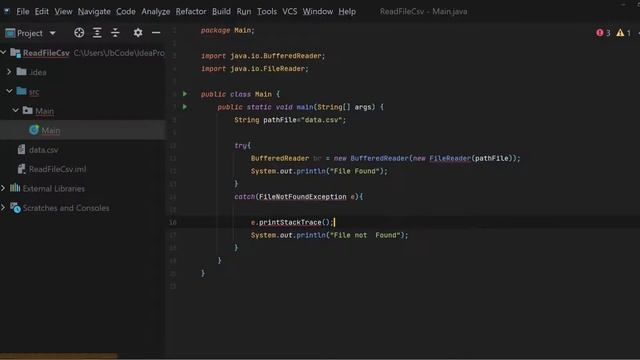The width and height of the screenshot is (640, 360).
Task: Click run gutter arrow beside main method
Action: [x=185, y=107]
